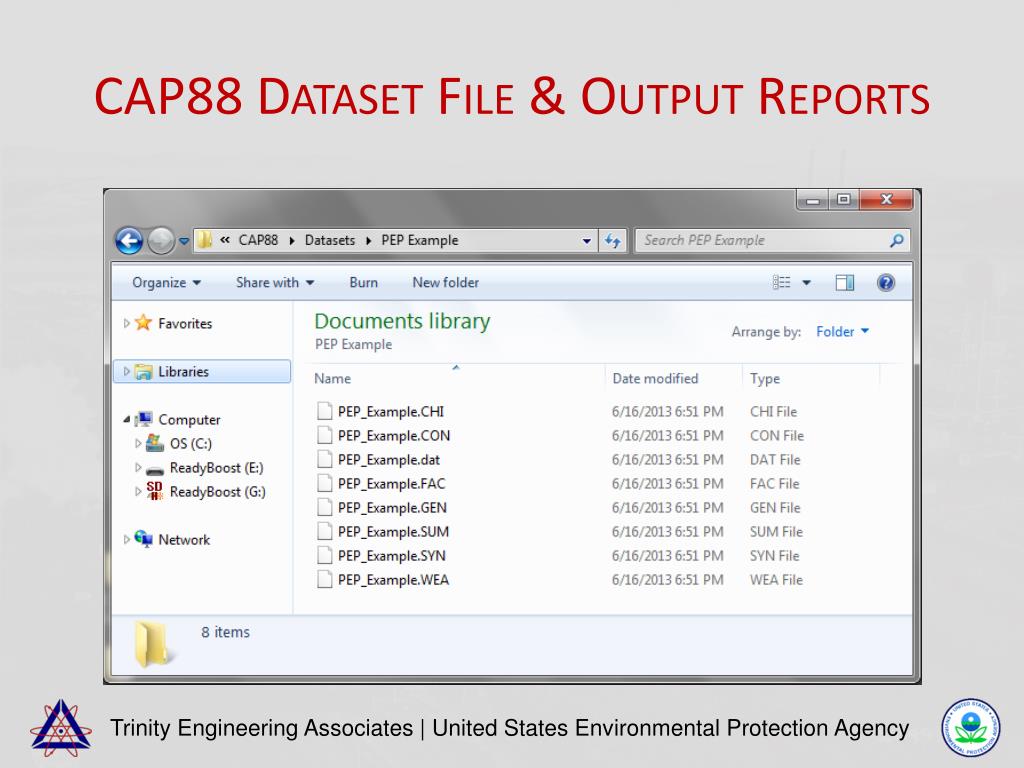Click into the Search PEP Example field
This screenshot has width=1024, height=768.
[760, 240]
